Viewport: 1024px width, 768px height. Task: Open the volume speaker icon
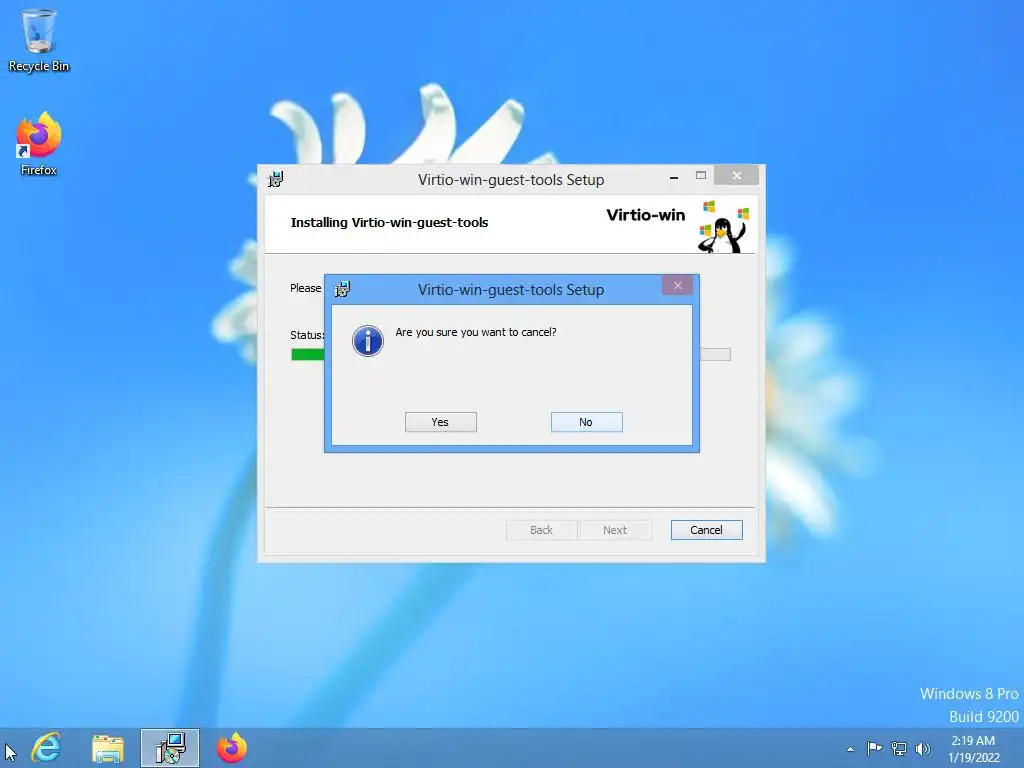click(922, 748)
